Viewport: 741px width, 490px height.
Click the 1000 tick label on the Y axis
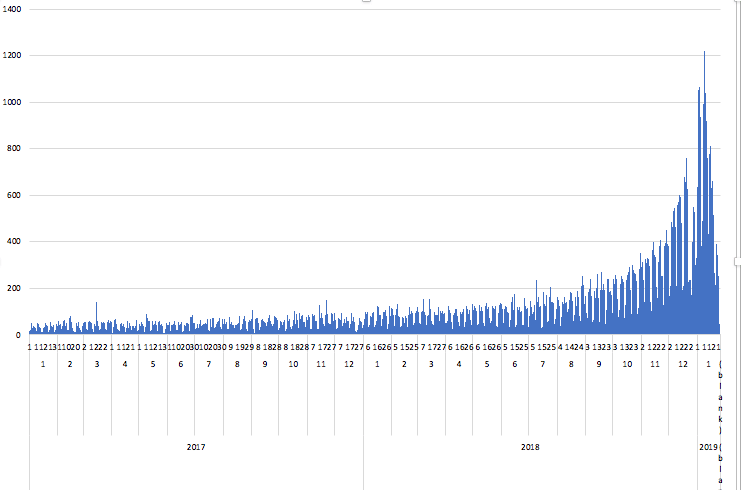(13, 102)
